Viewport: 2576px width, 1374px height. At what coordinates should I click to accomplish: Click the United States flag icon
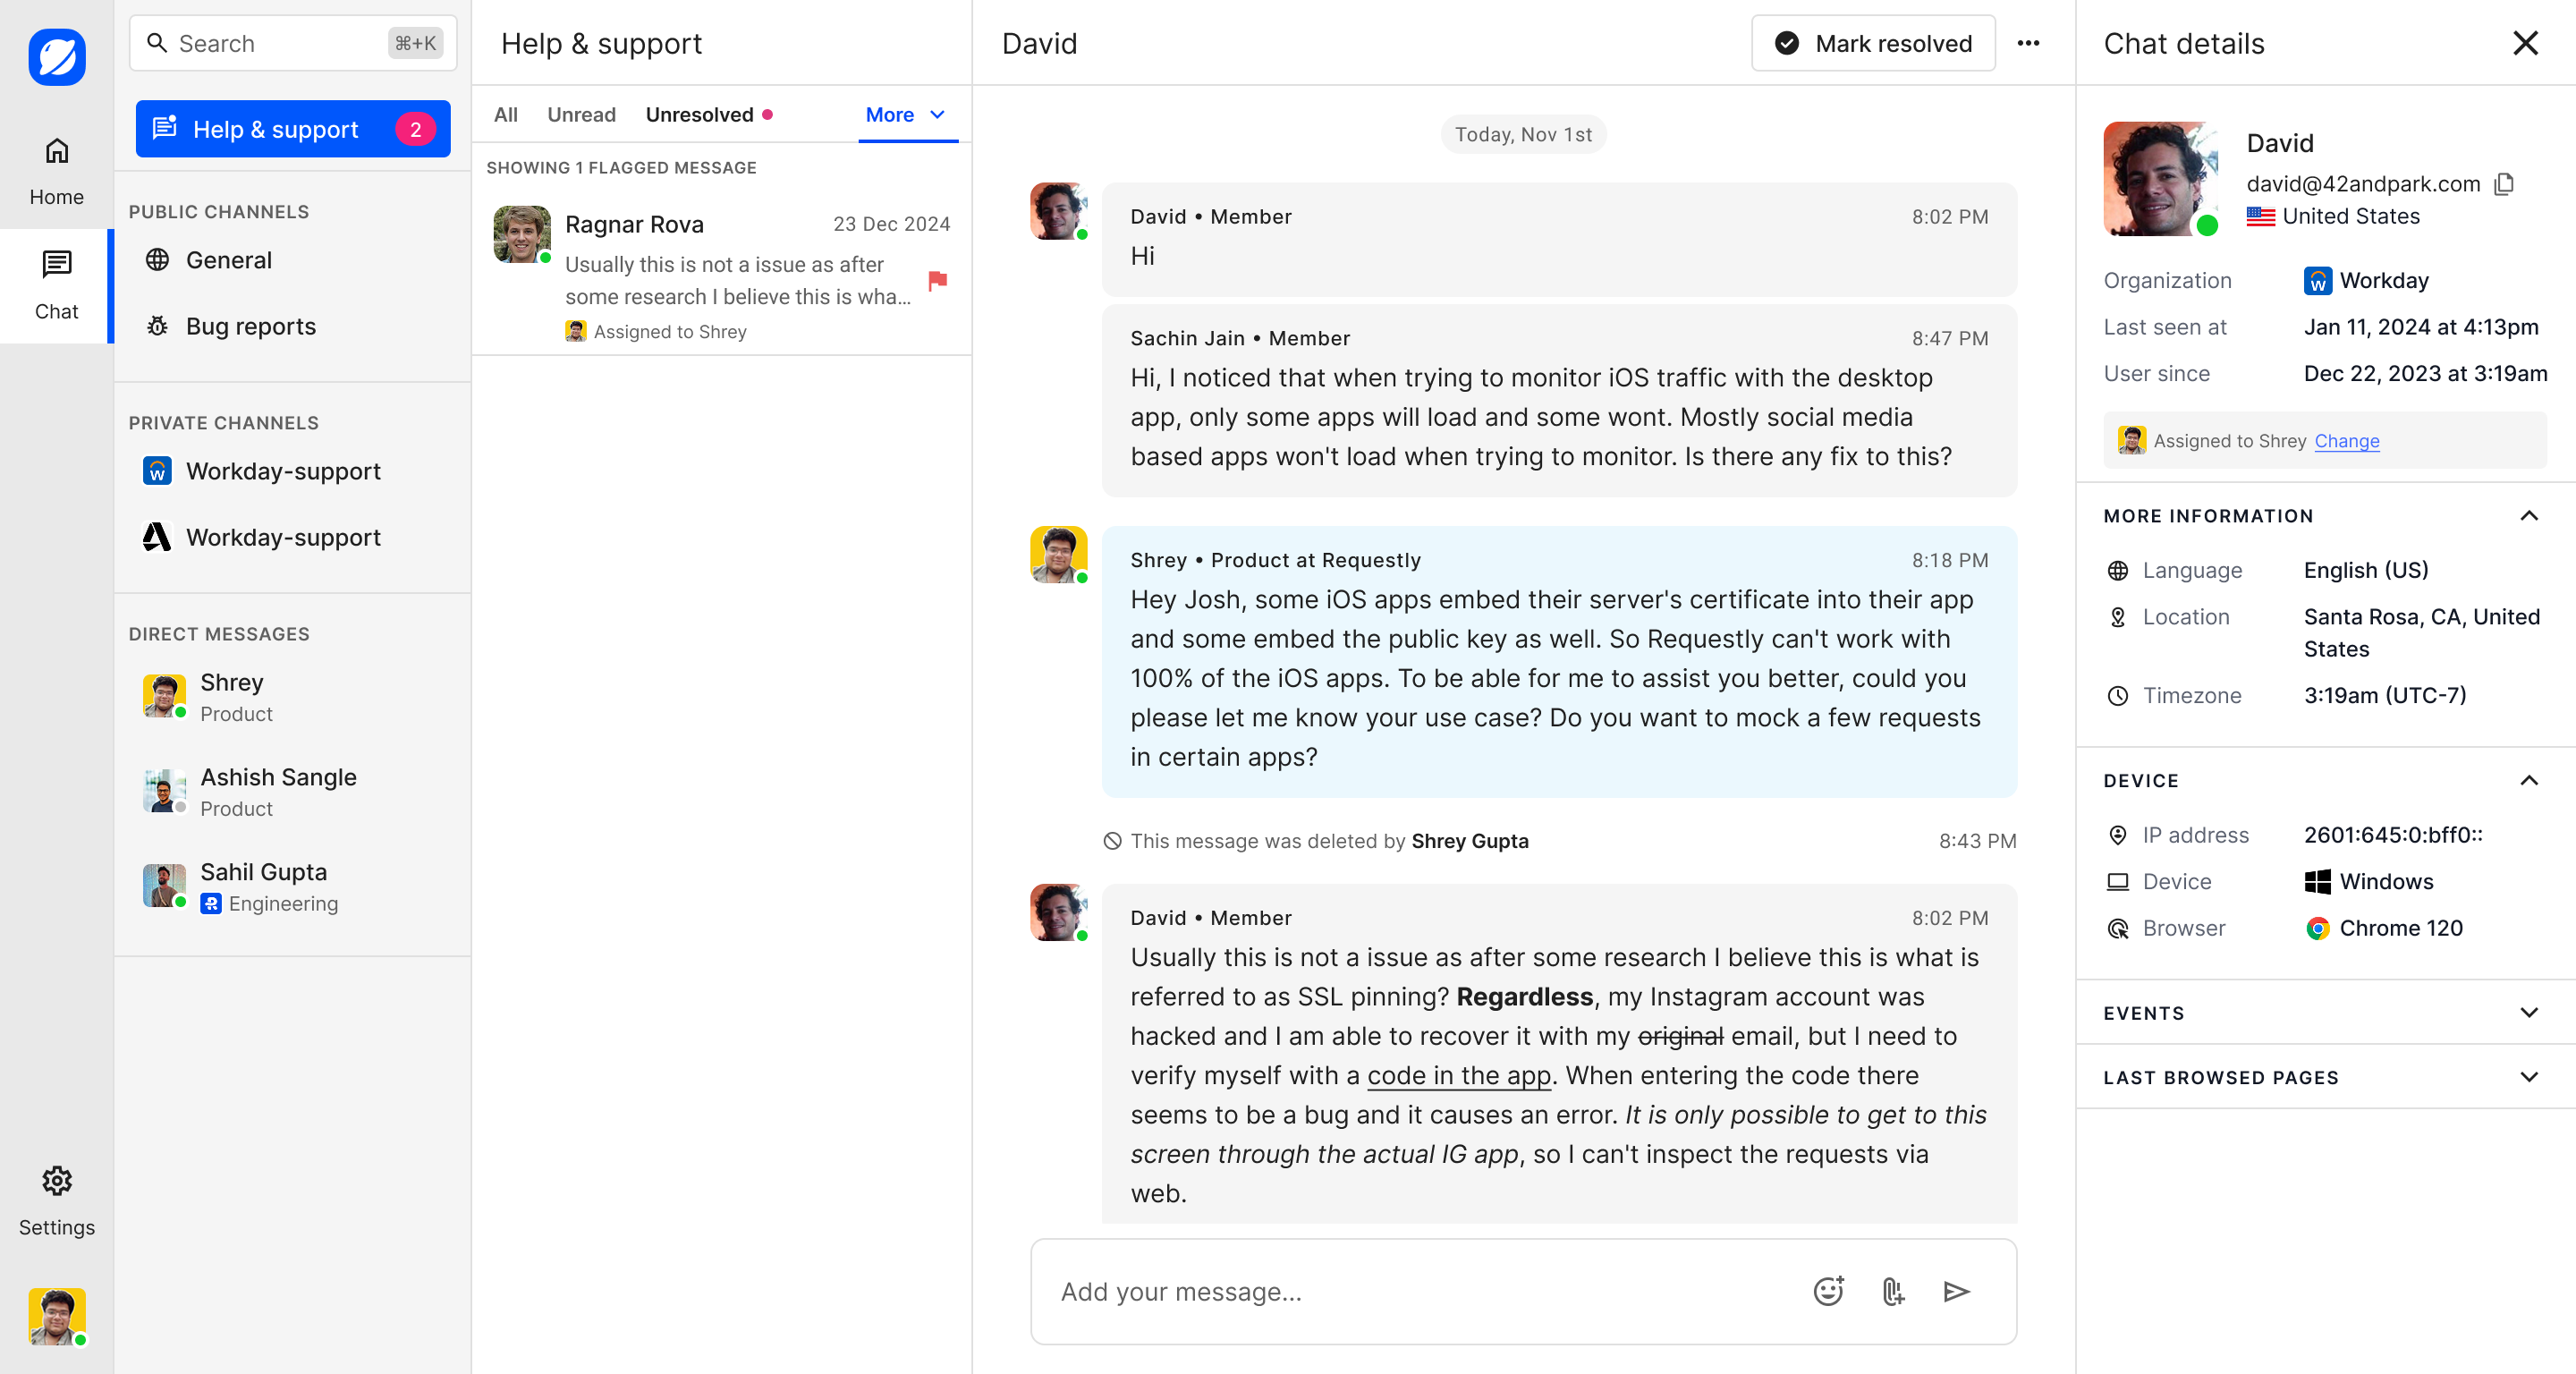[2260, 216]
